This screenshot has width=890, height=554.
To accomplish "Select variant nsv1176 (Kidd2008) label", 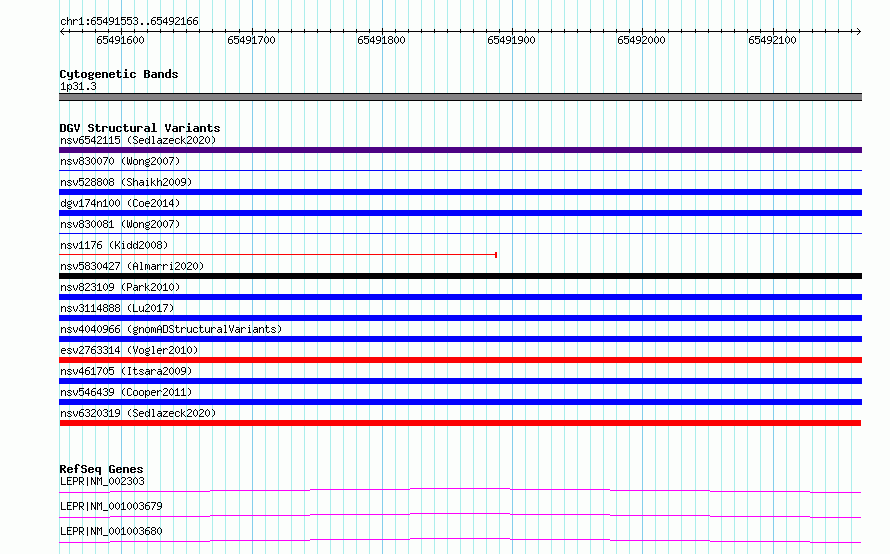I will click(x=114, y=245).
